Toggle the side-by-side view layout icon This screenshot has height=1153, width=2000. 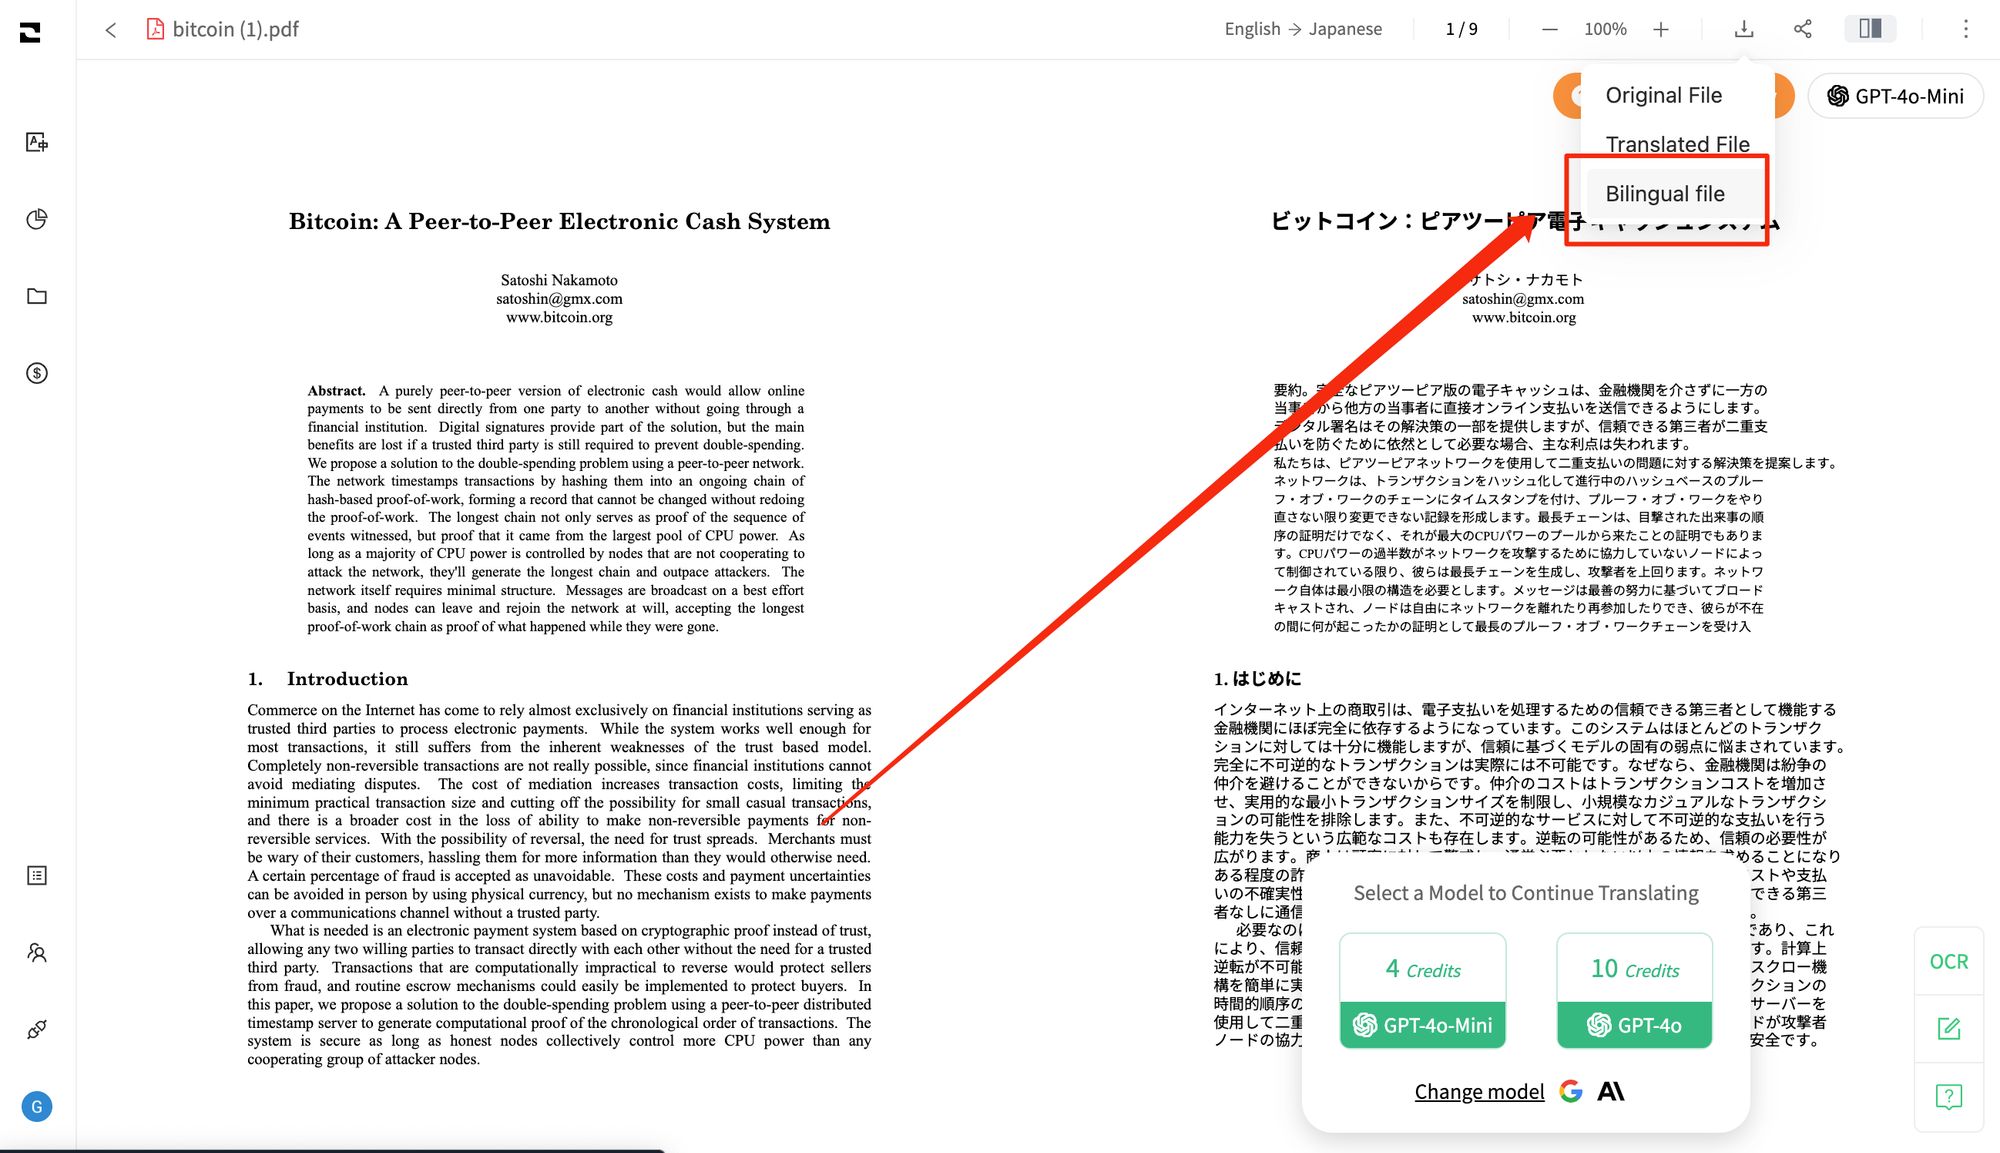1869,29
